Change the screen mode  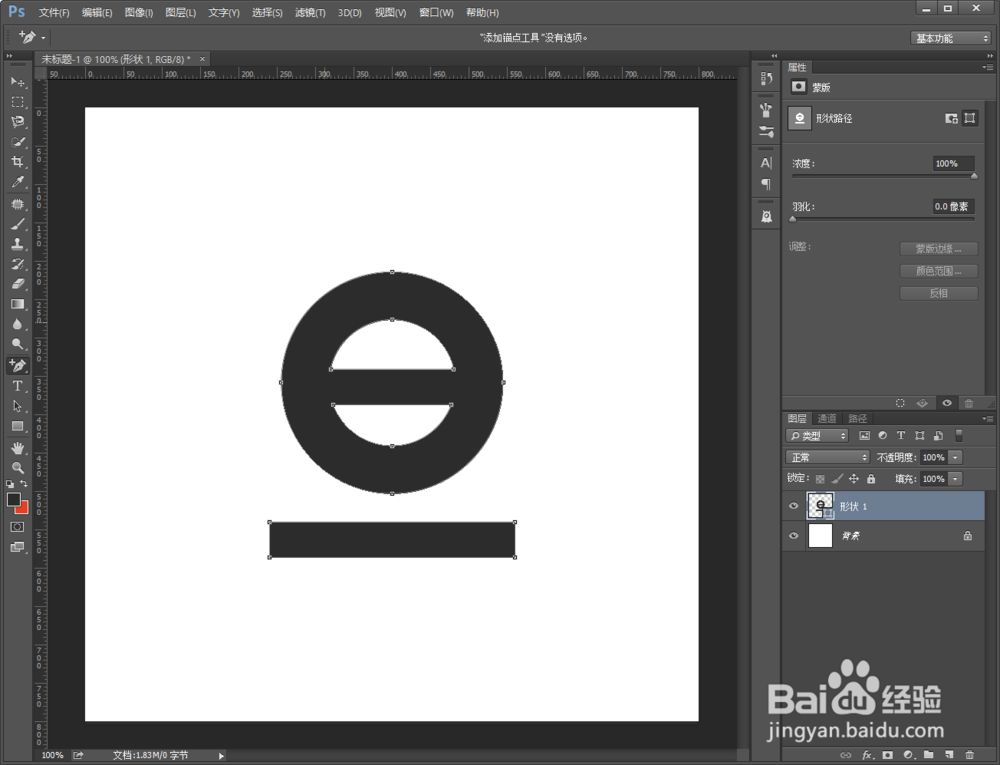pyautogui.click(x=17, y=547)
